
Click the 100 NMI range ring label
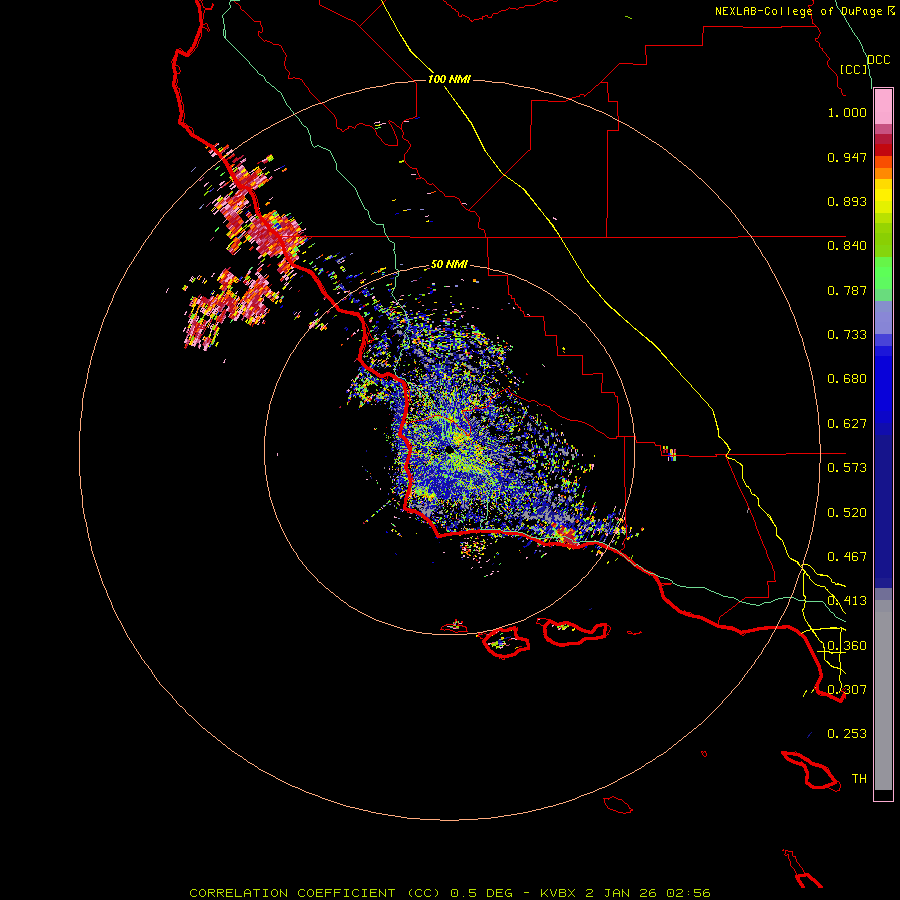pyautogui.click(x=449, y=79)
